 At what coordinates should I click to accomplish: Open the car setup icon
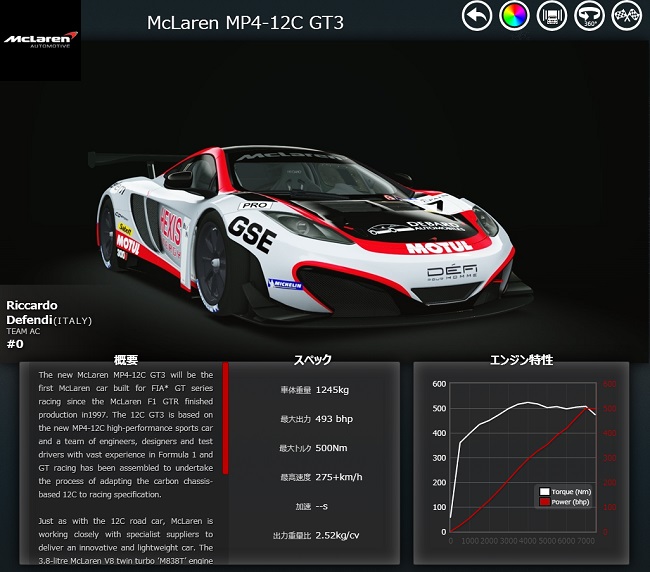551,16
